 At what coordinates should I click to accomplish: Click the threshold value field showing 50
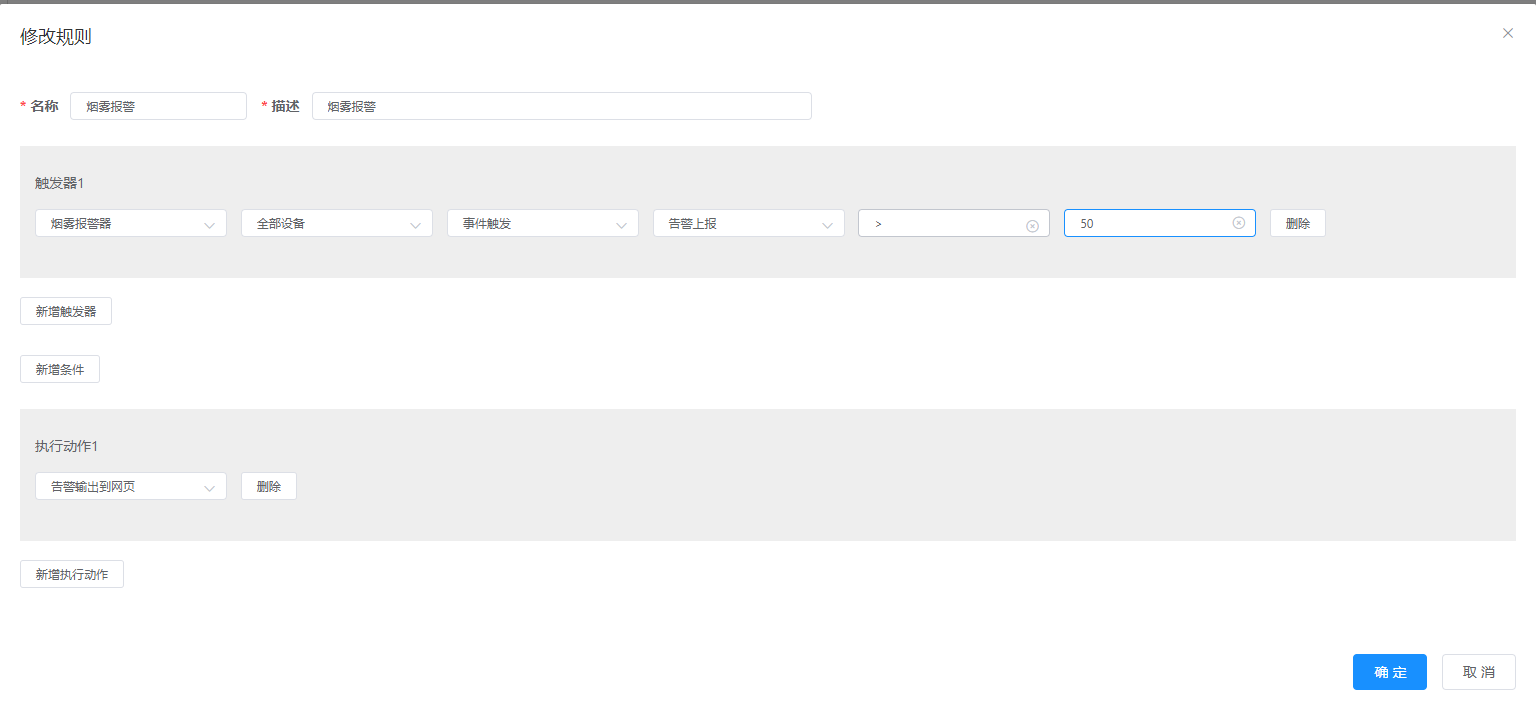pyautogui.click(x=1160, y=223)
